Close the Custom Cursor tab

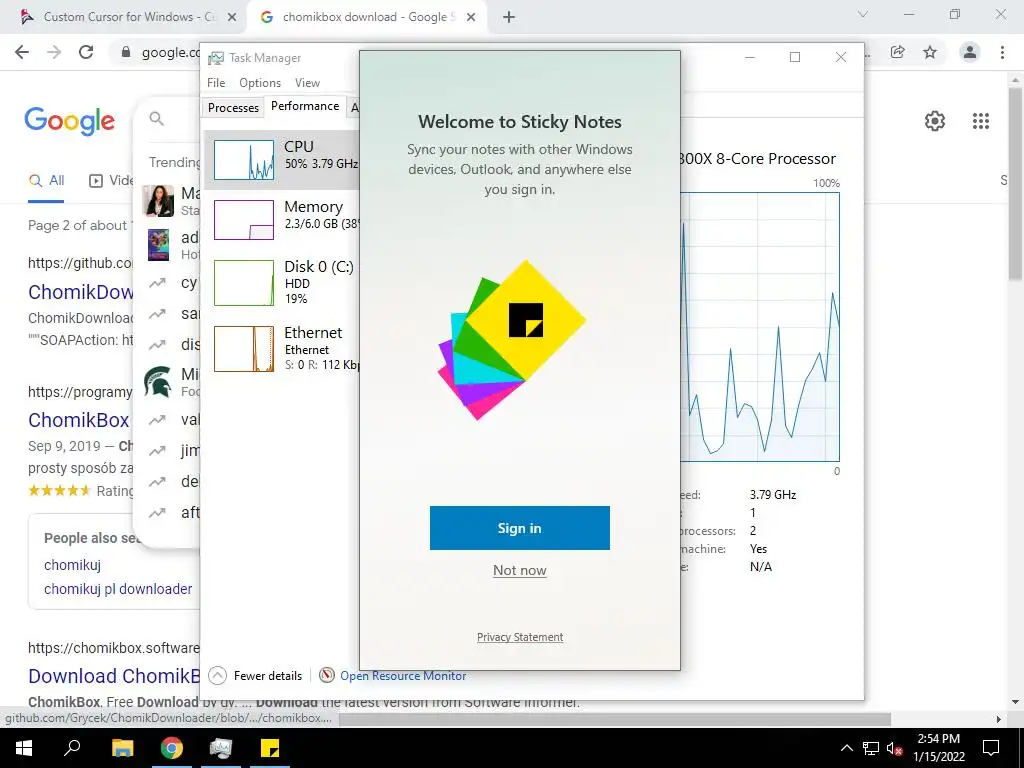point(231,17)
